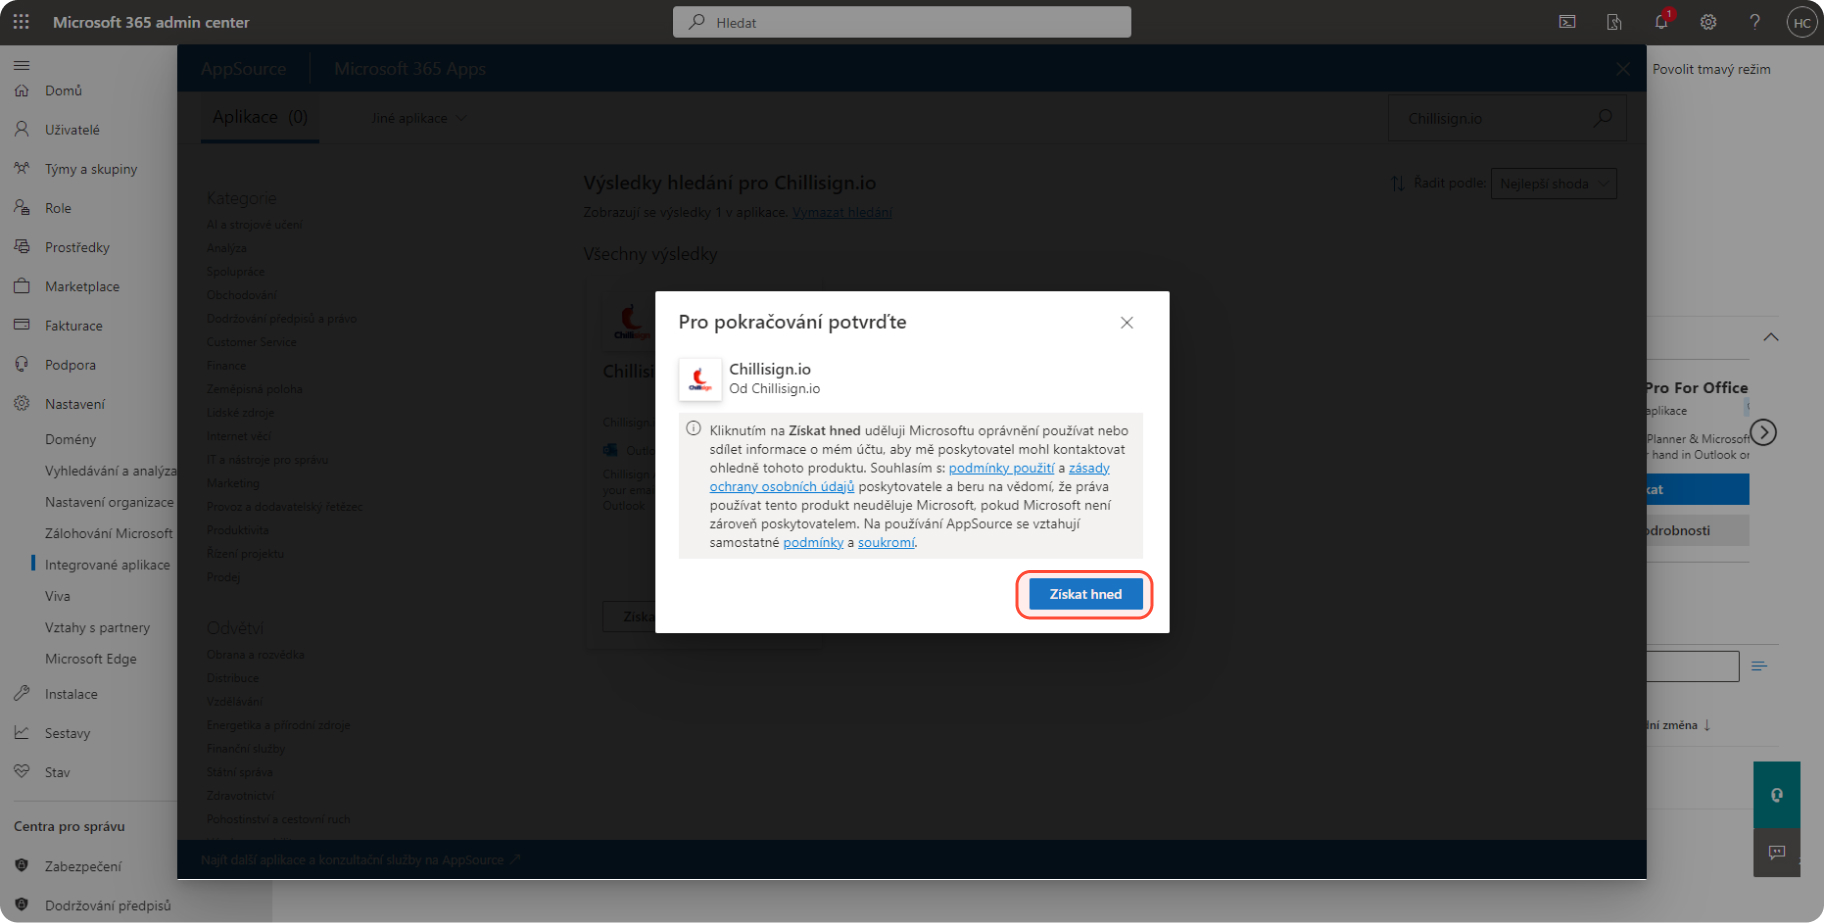Click AppSource footer link for more apps

coord(360,860)
